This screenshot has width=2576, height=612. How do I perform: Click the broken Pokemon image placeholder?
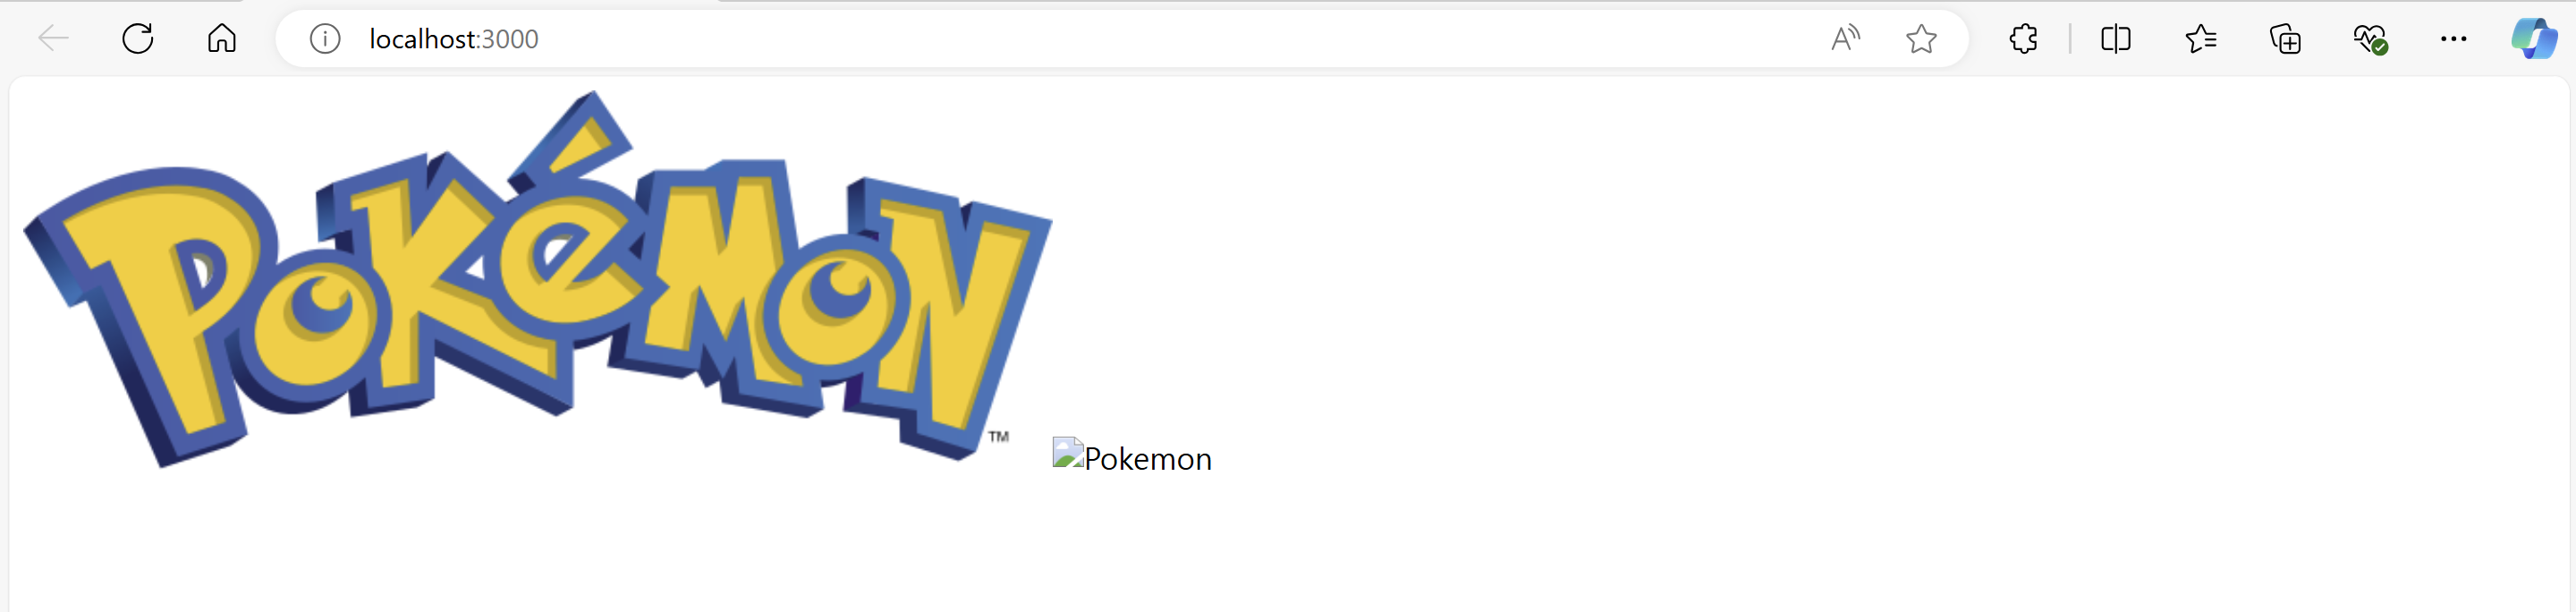(1132, 457)
